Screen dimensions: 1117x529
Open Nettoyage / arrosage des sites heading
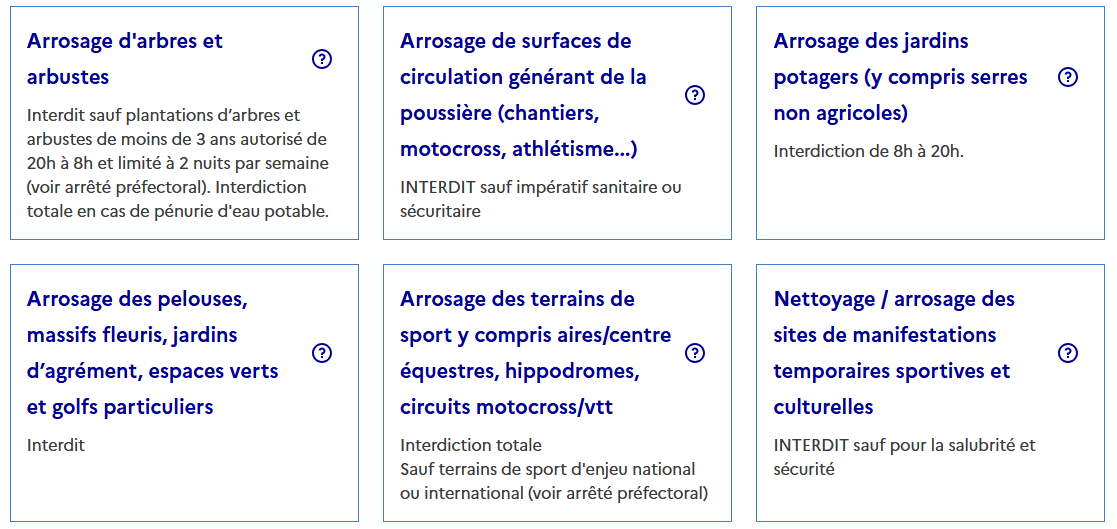point(894,353)
